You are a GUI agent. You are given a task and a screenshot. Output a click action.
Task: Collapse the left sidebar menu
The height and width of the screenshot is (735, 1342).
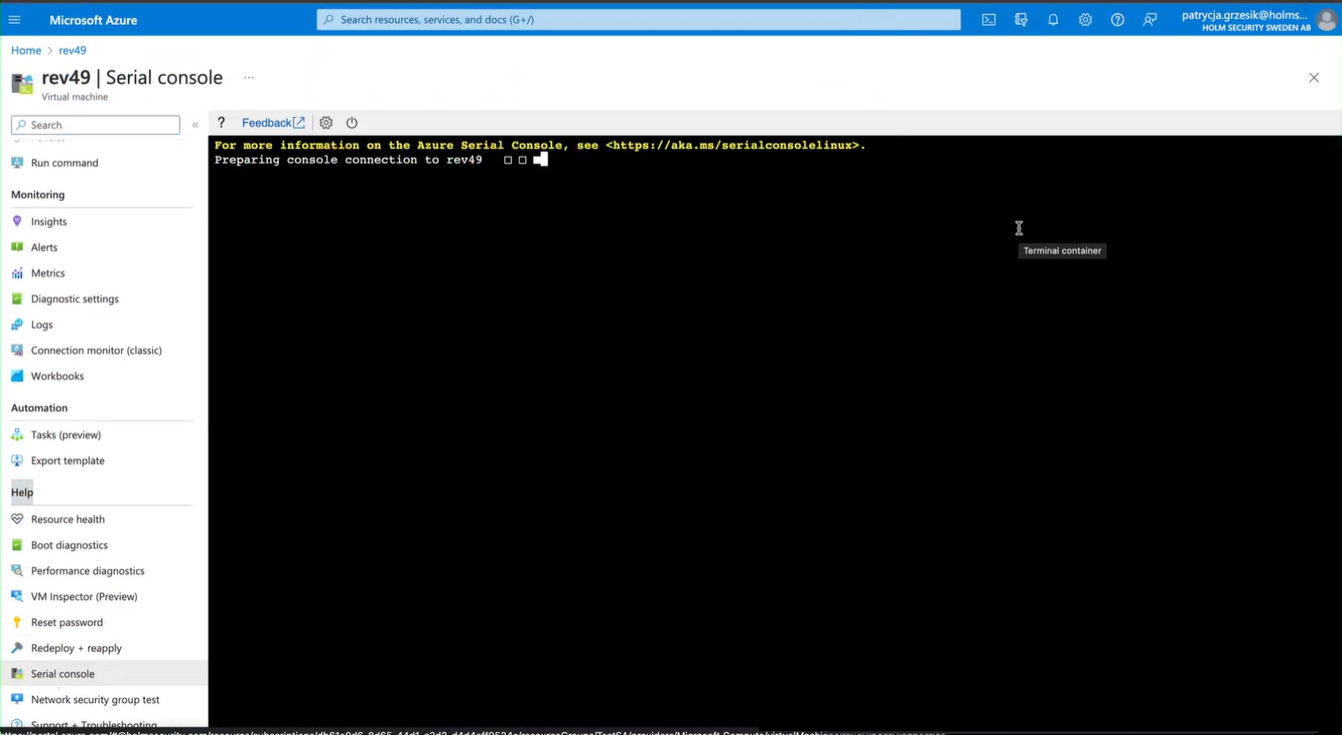[x=195, y=125]
